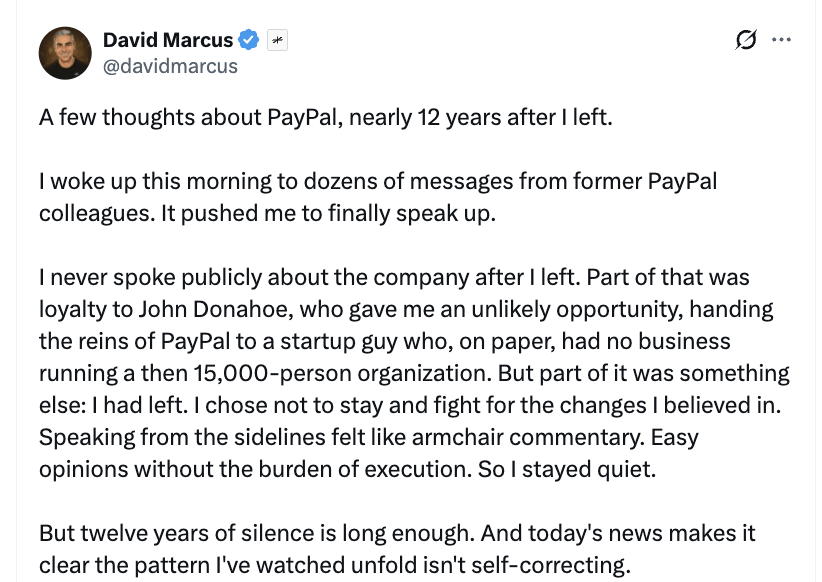
Task: Click the Grok explain-post icon
Action: [x=745, y=40]
